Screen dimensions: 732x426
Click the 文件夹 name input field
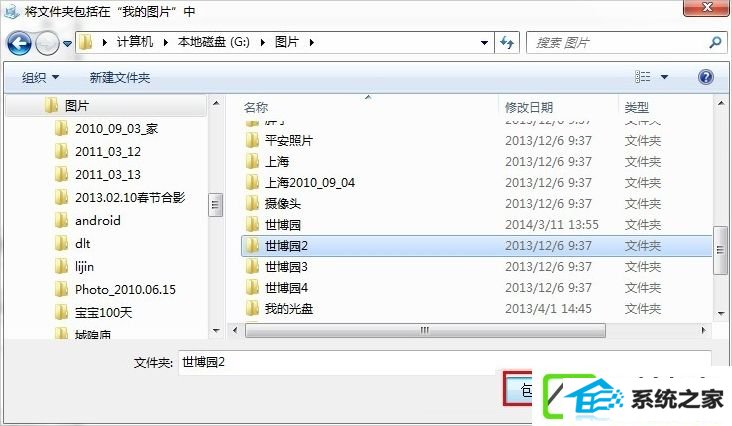(444, 362)
